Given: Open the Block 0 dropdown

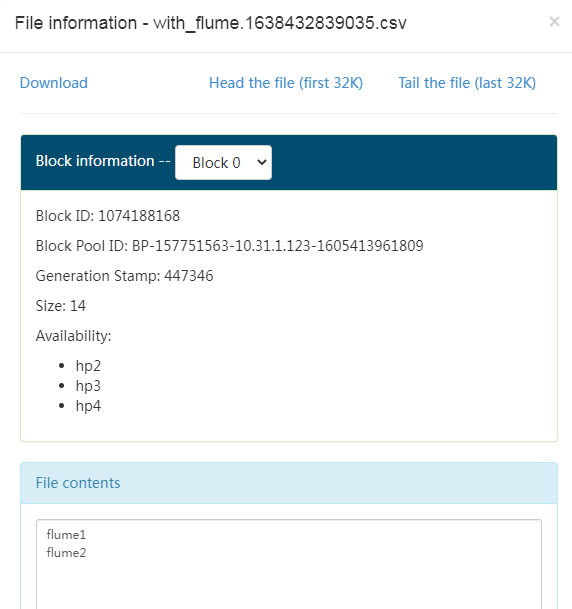Looking at the screenshot, I should (223, 162).
